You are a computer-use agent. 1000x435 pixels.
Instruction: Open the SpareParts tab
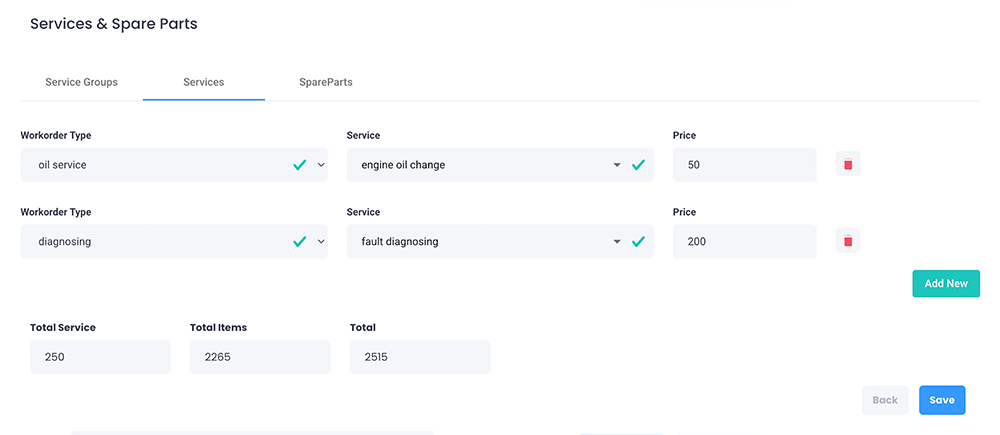pyautogui.click(x=325, y=82)
